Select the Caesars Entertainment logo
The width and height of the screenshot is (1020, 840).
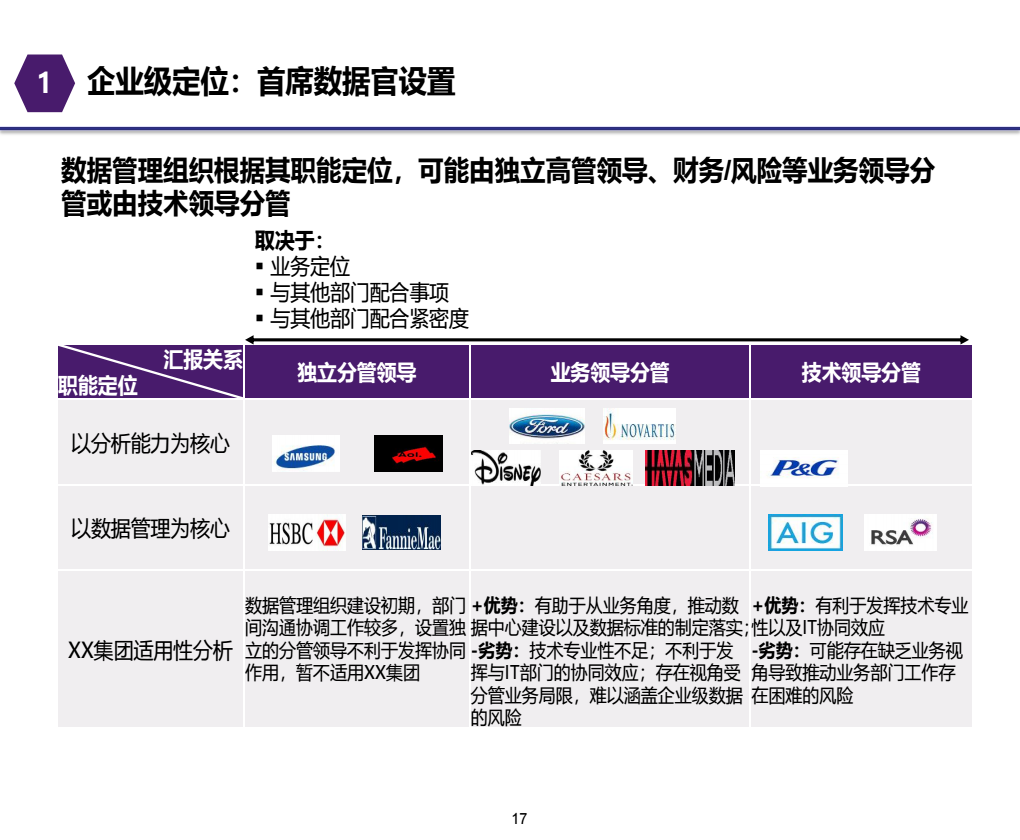[x=596, y=468]
